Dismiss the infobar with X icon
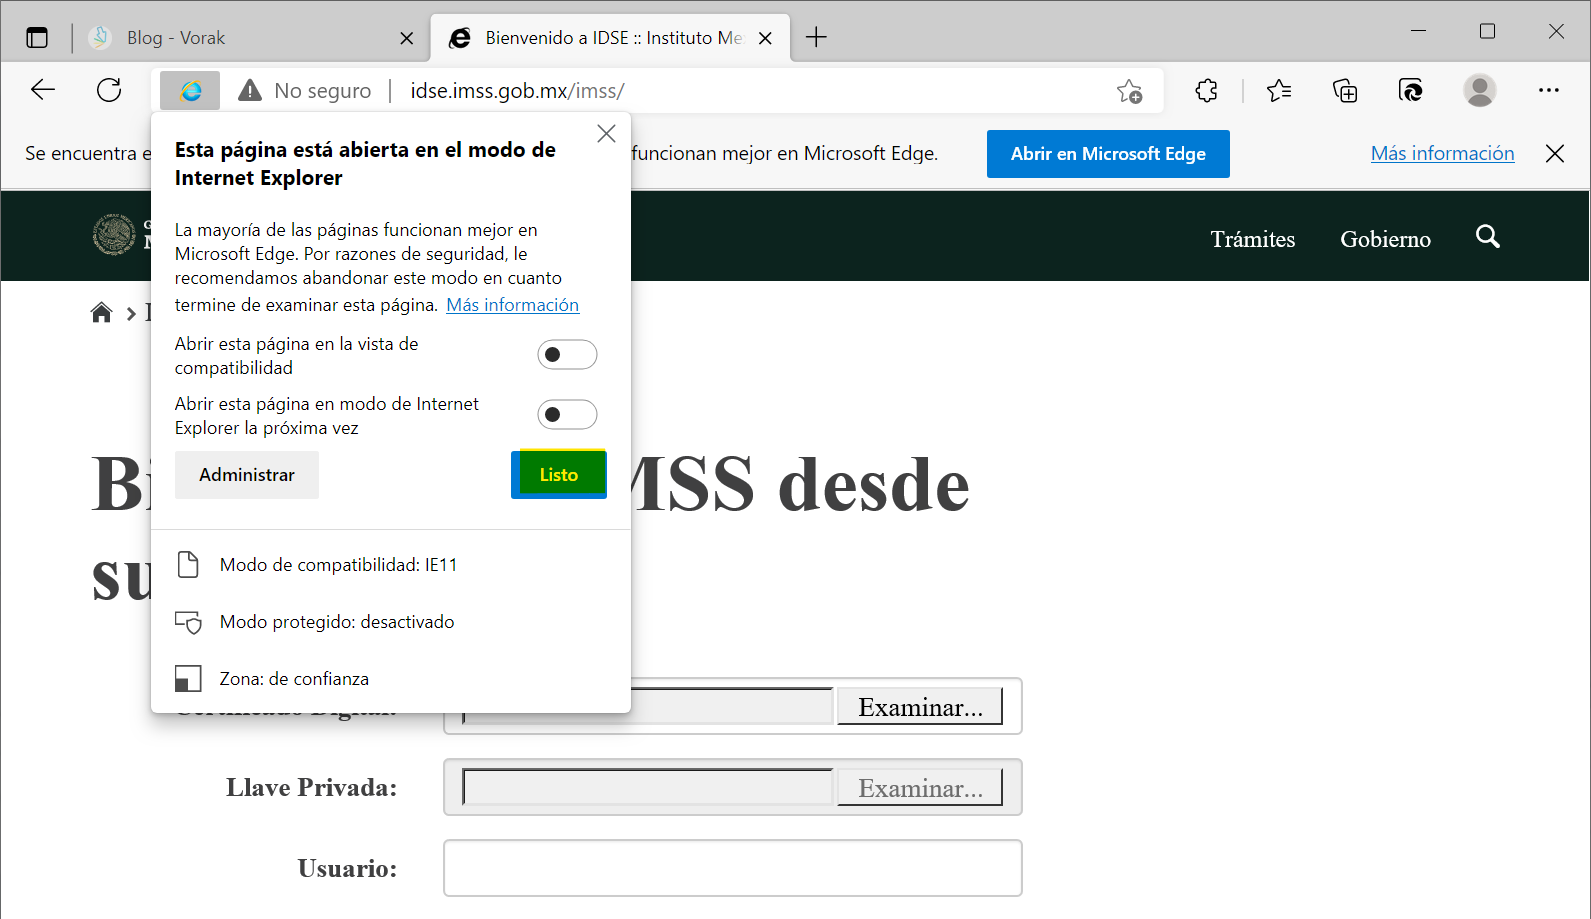Image resolution: width=1591 pixels, height=919 pixels. point(1555,153)
